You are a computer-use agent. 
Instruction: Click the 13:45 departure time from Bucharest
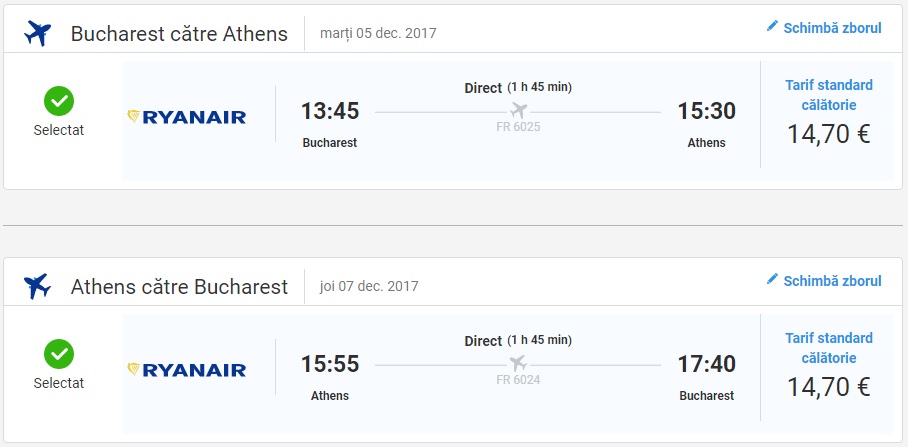coord(330,111)
